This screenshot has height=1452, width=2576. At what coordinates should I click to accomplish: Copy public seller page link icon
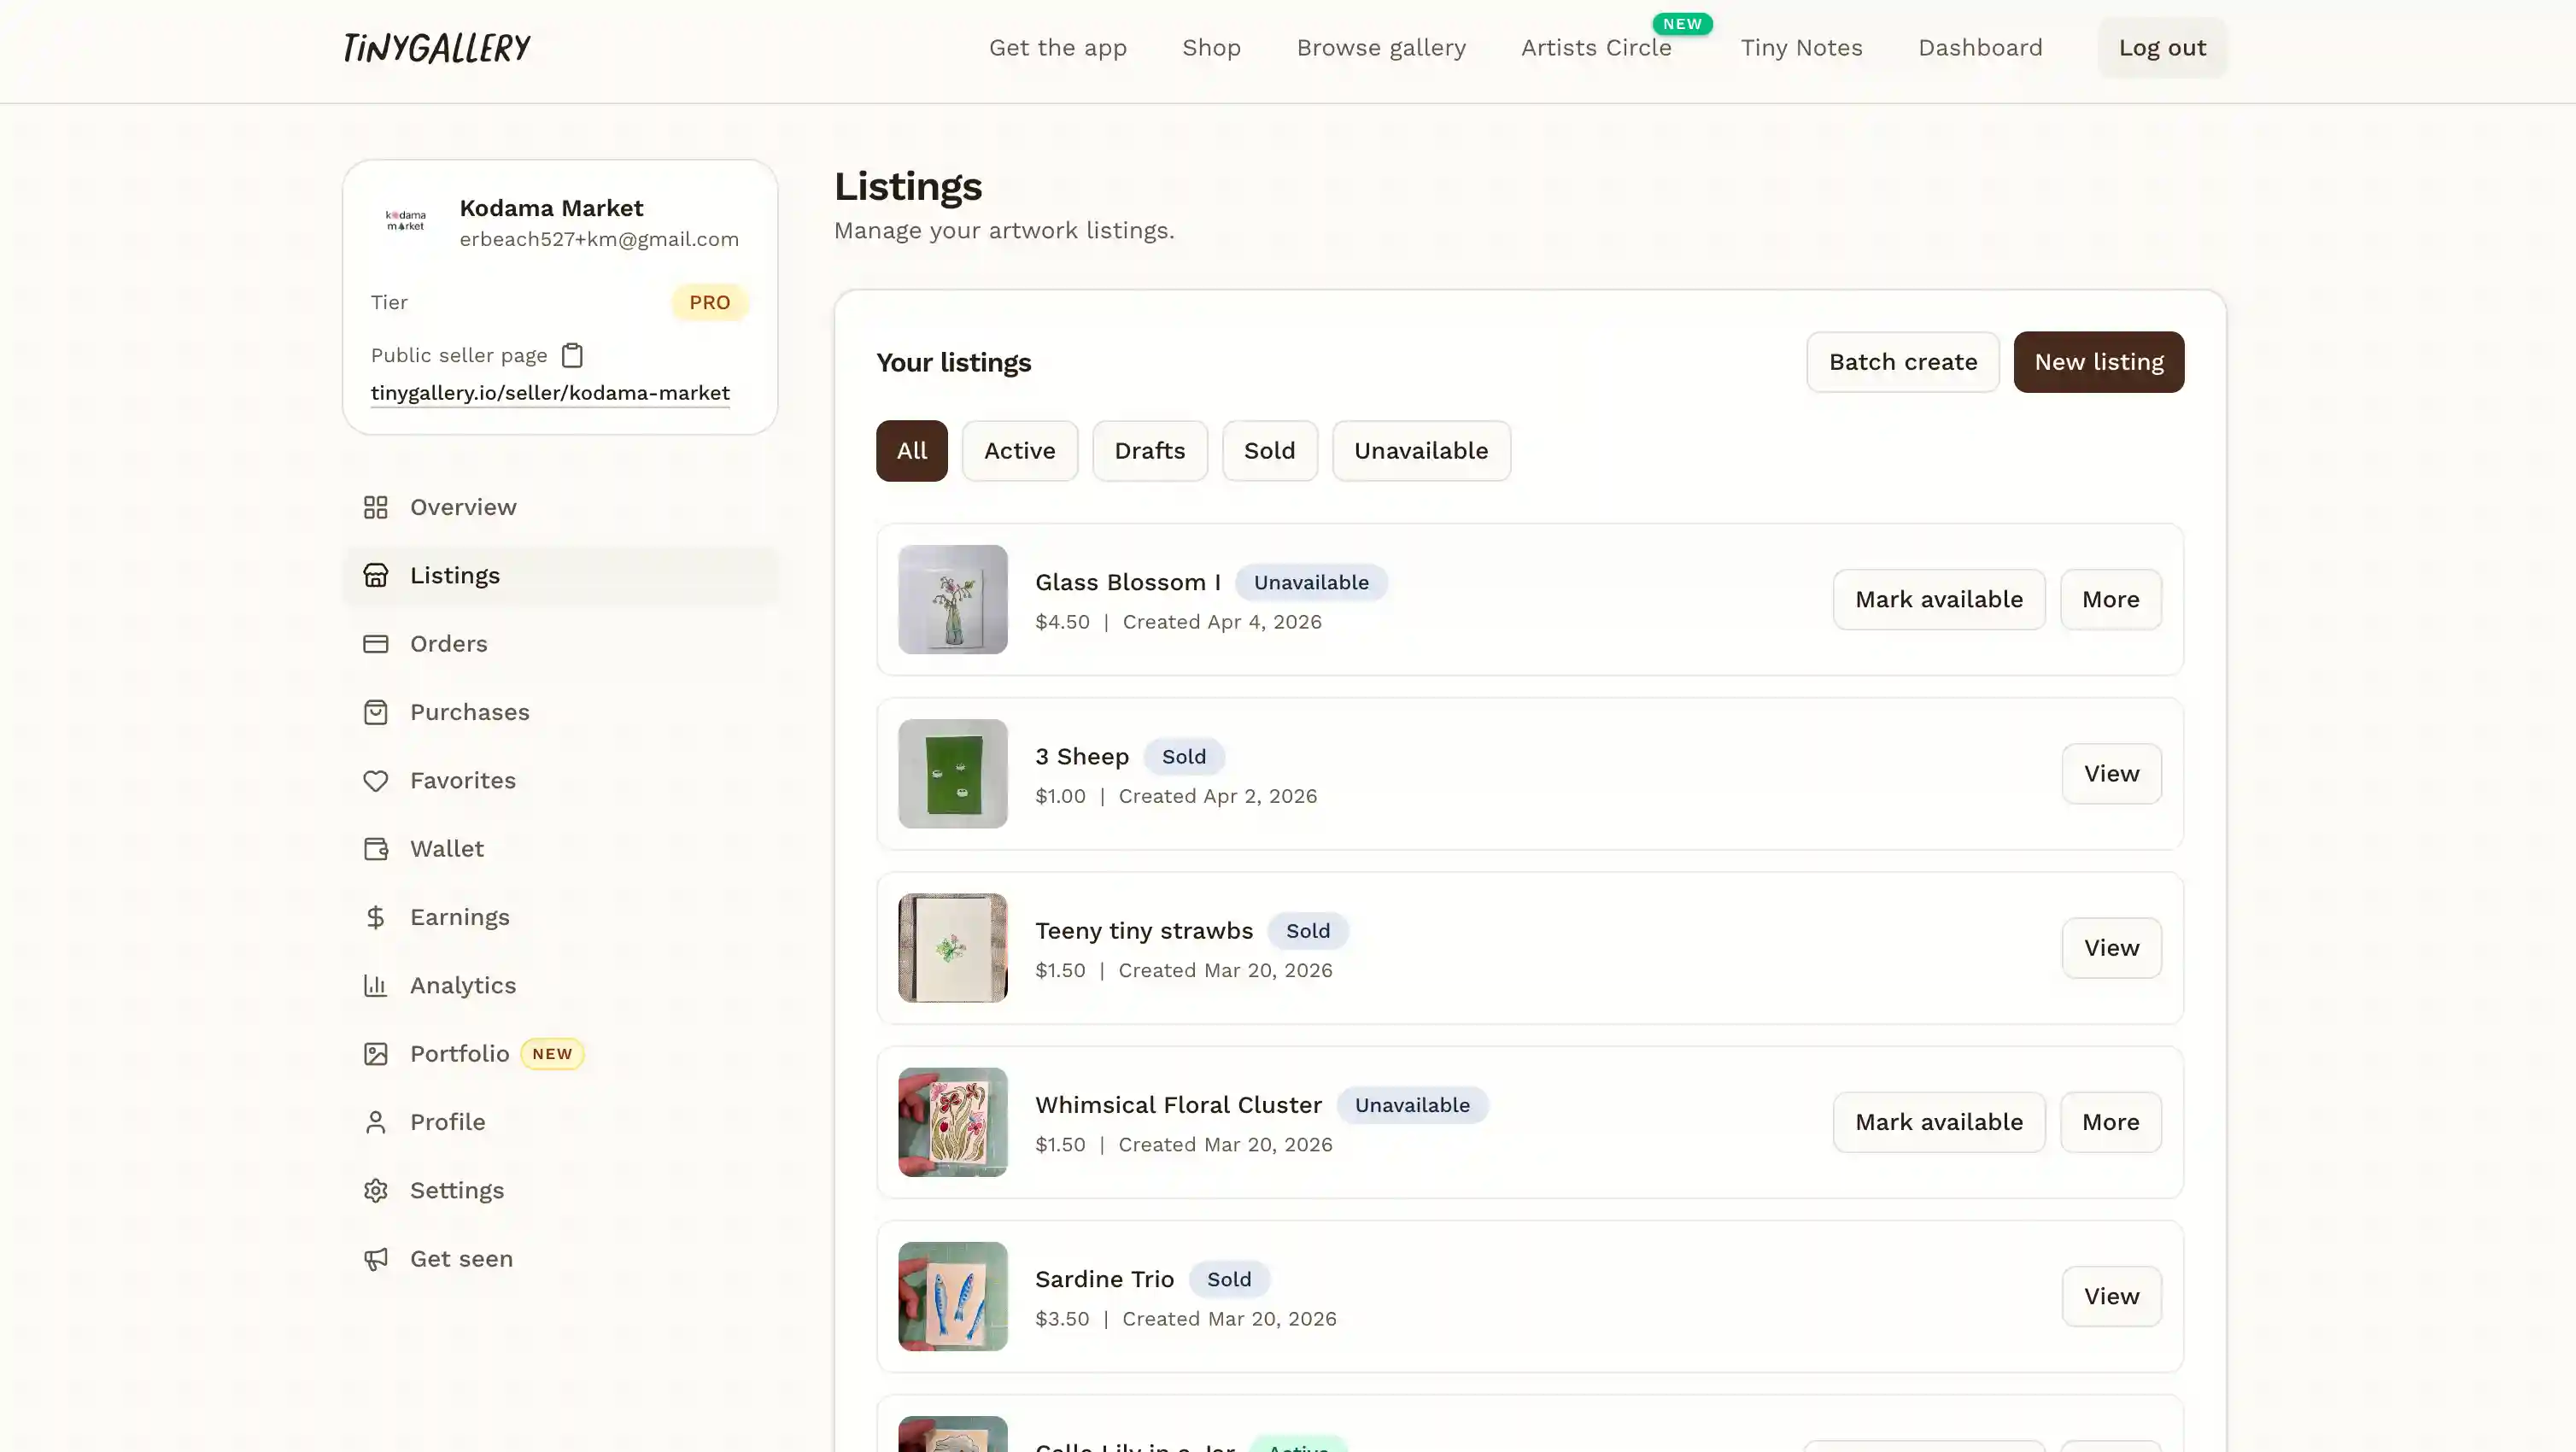tap(572, 355)
